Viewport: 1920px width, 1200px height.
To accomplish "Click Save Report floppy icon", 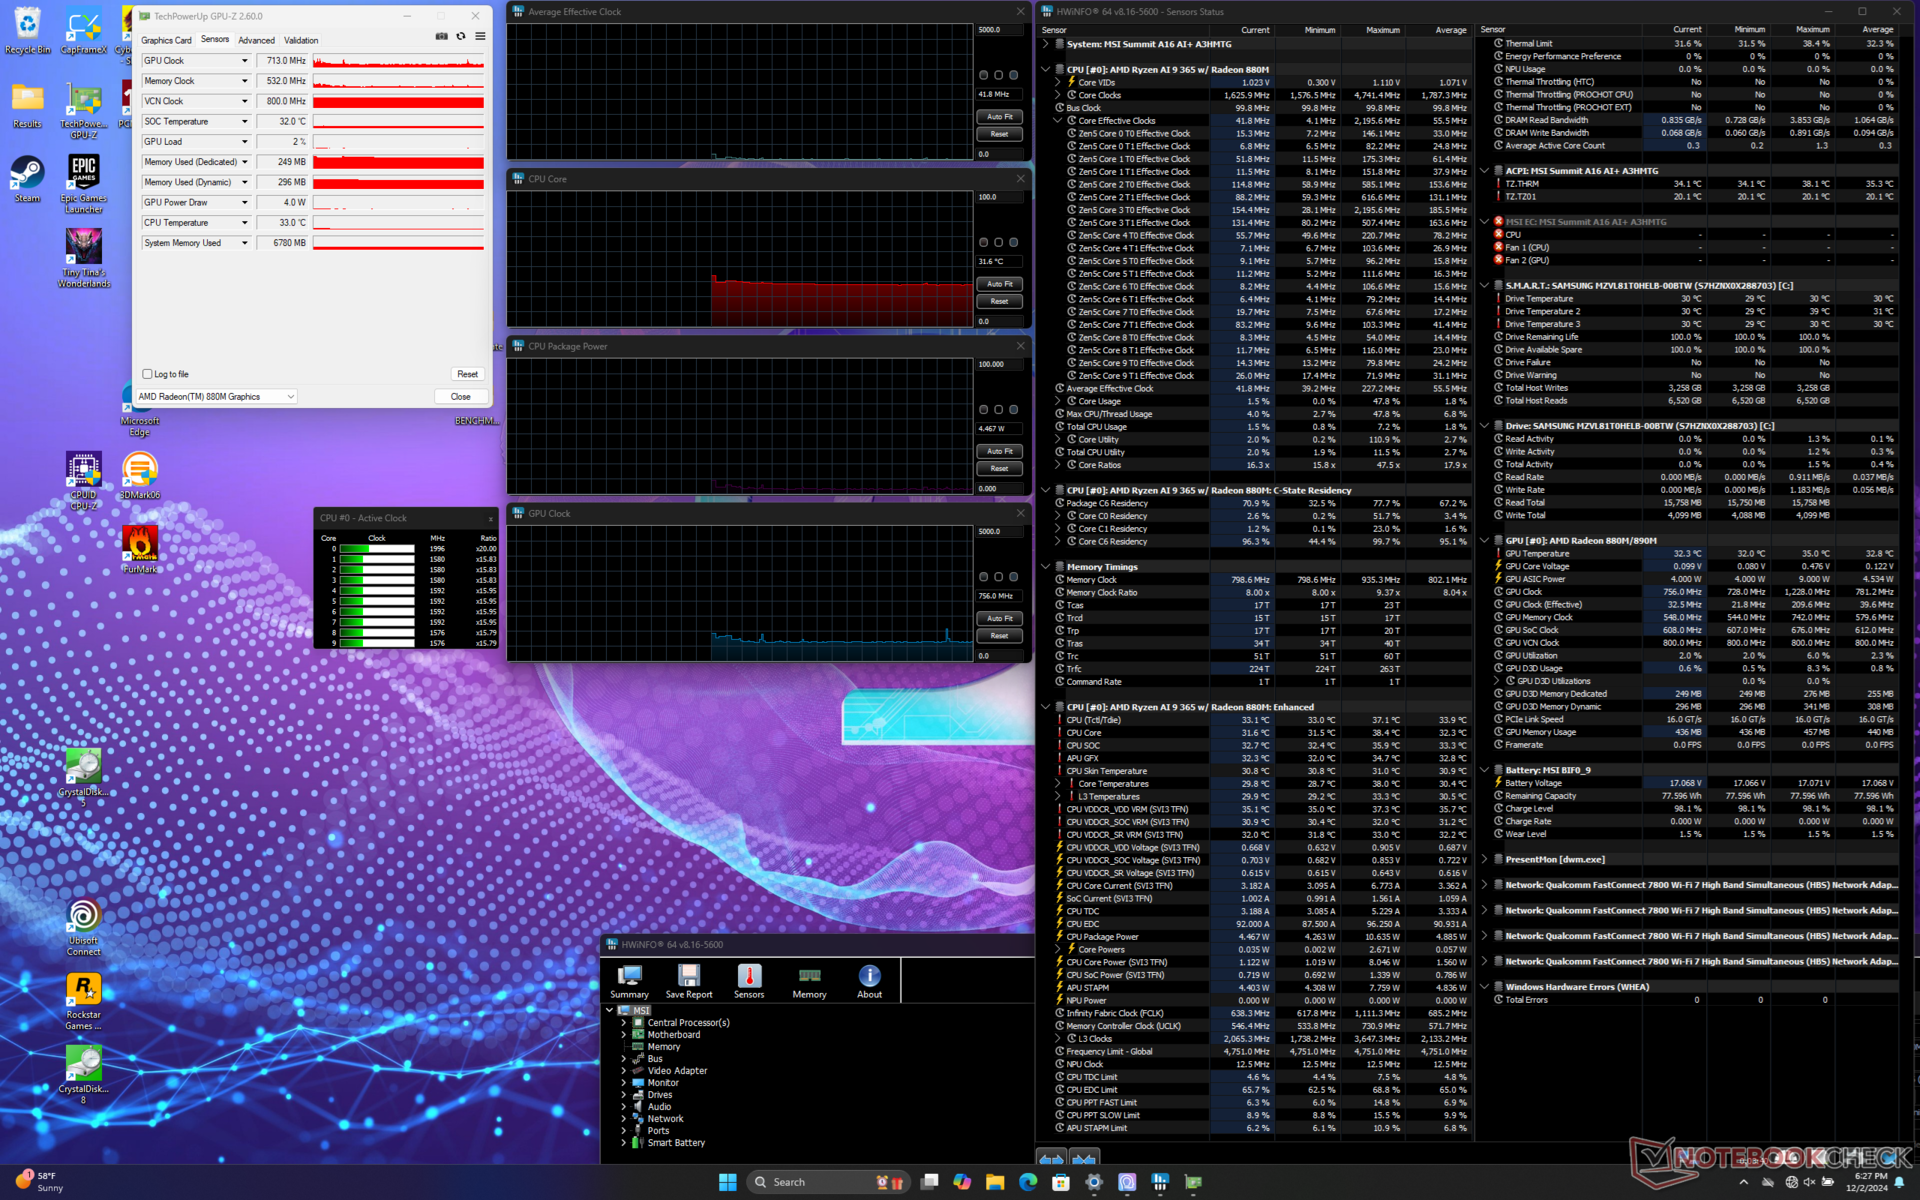I will click(689, 981).
